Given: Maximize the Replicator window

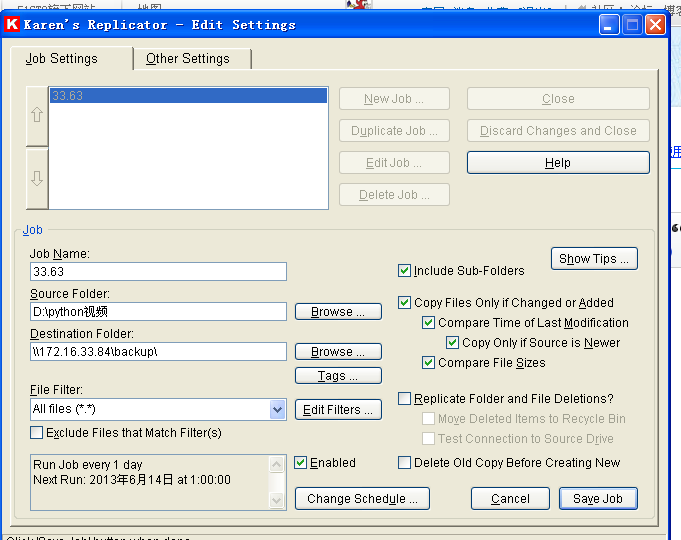Looking at the screenshot, I should click(x=632, y=24).
